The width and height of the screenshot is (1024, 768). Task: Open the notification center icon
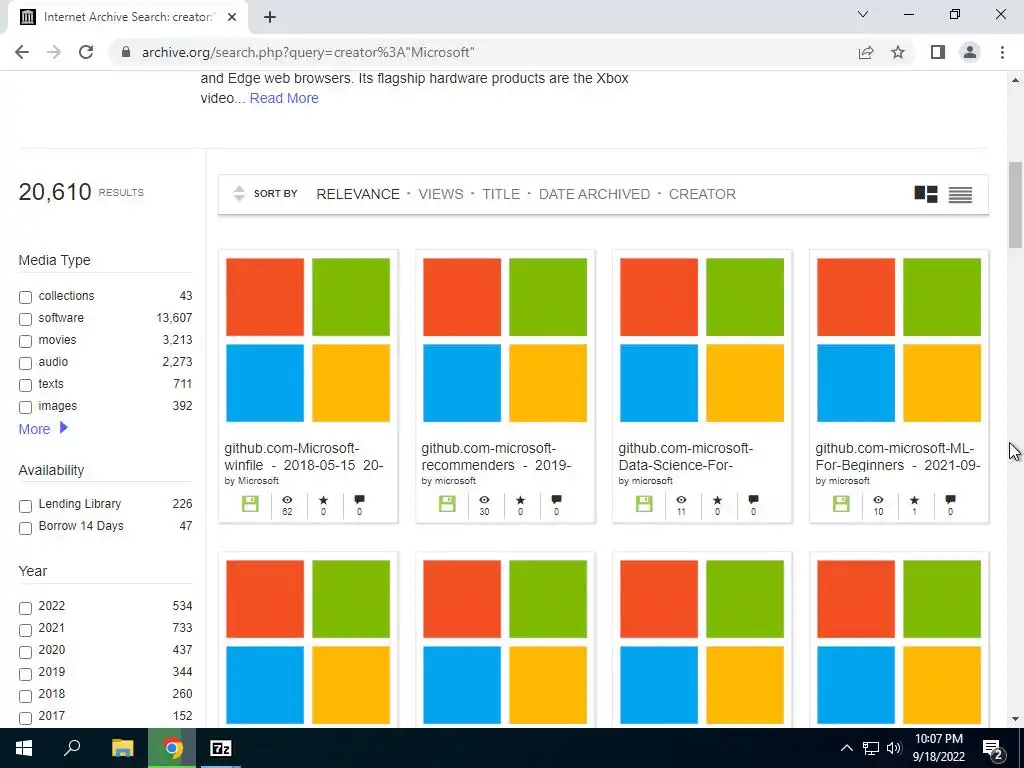(993, 748)
